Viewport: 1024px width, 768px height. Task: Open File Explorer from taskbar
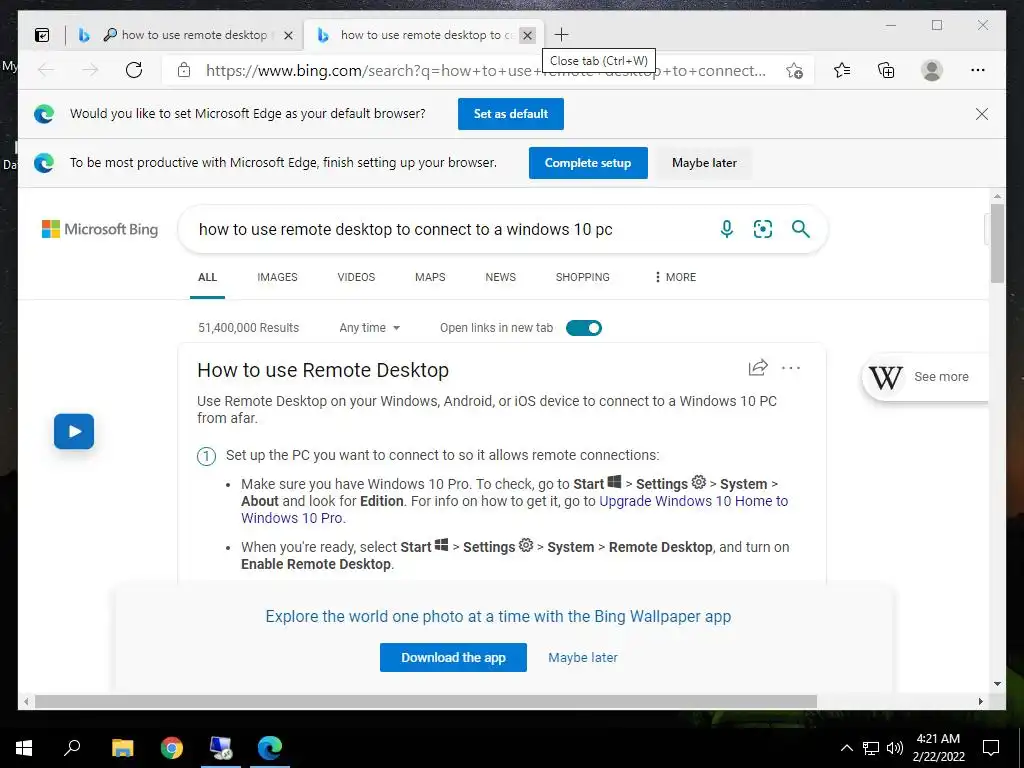122,747
